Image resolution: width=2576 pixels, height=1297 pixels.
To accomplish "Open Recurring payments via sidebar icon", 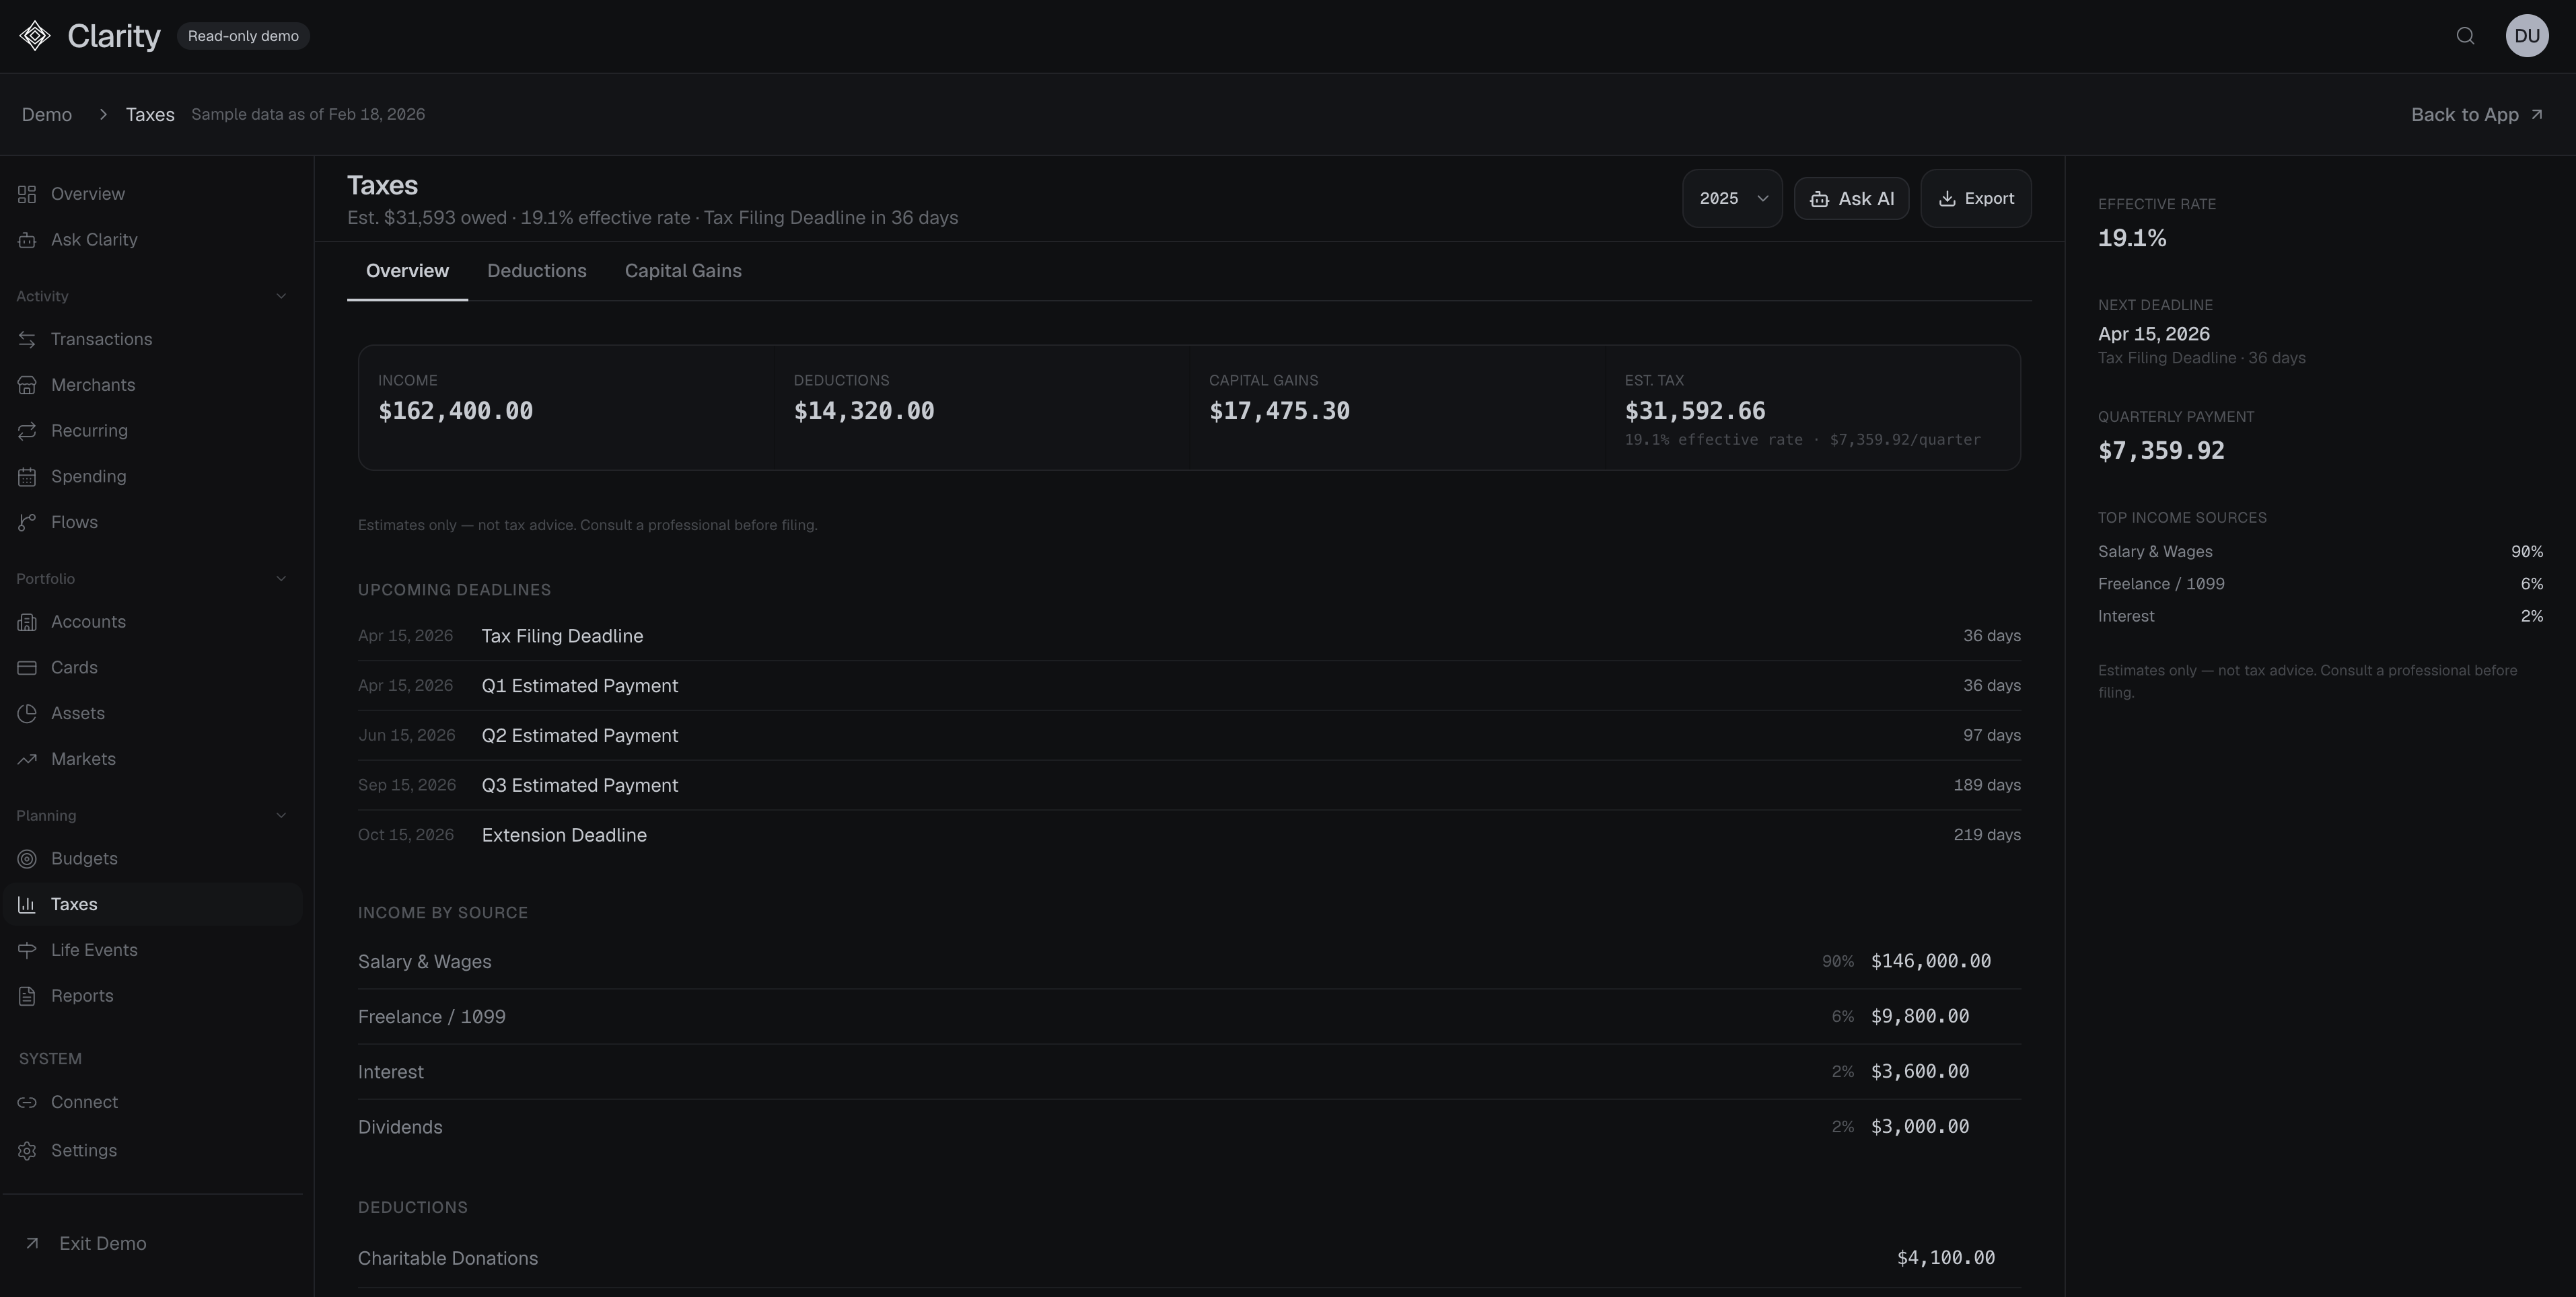I will click(x=28, y=430).
